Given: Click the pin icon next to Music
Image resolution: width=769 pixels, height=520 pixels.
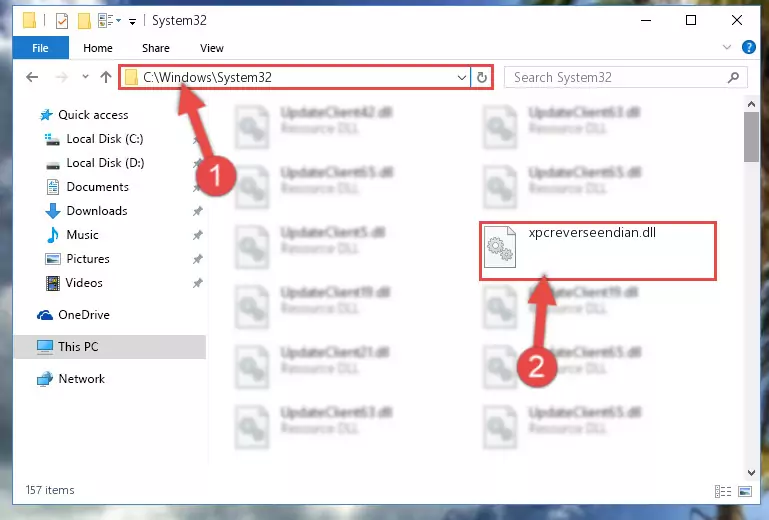Looking at the screenshot, I should pyautogui.click(x=197, y=235).
